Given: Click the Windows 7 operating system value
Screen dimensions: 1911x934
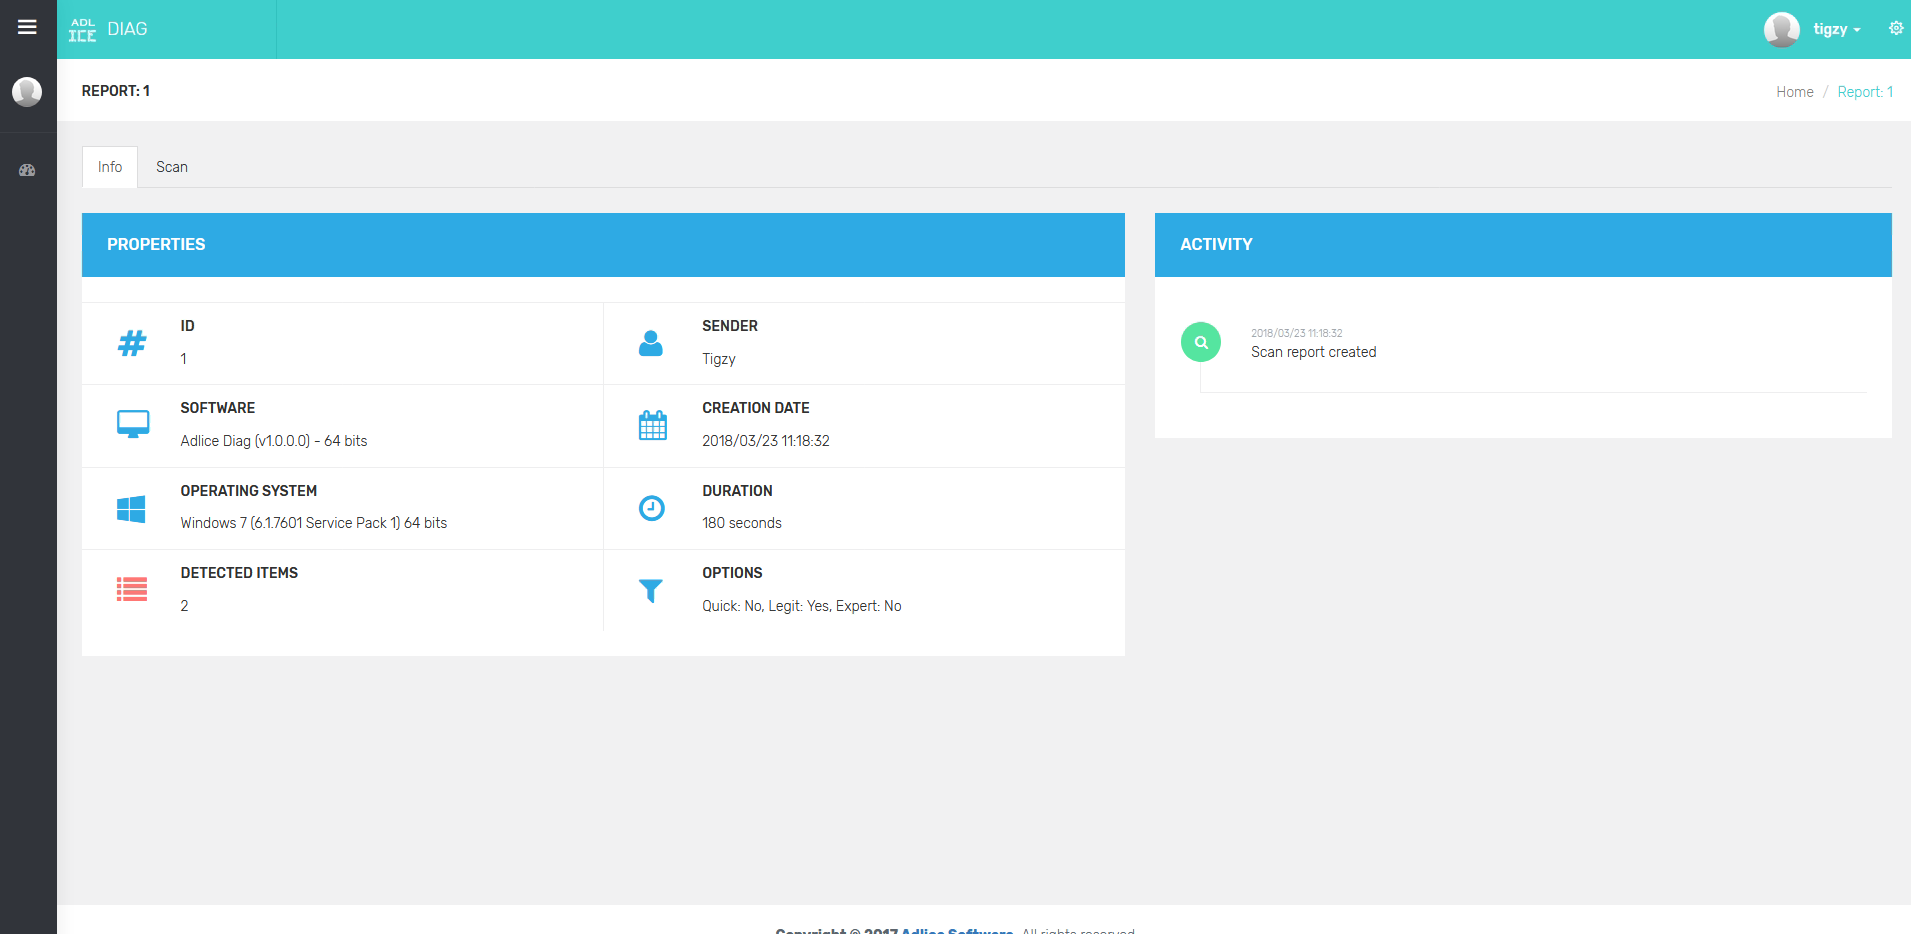Looking at the screenshot, I should click(x=314, y=523).
